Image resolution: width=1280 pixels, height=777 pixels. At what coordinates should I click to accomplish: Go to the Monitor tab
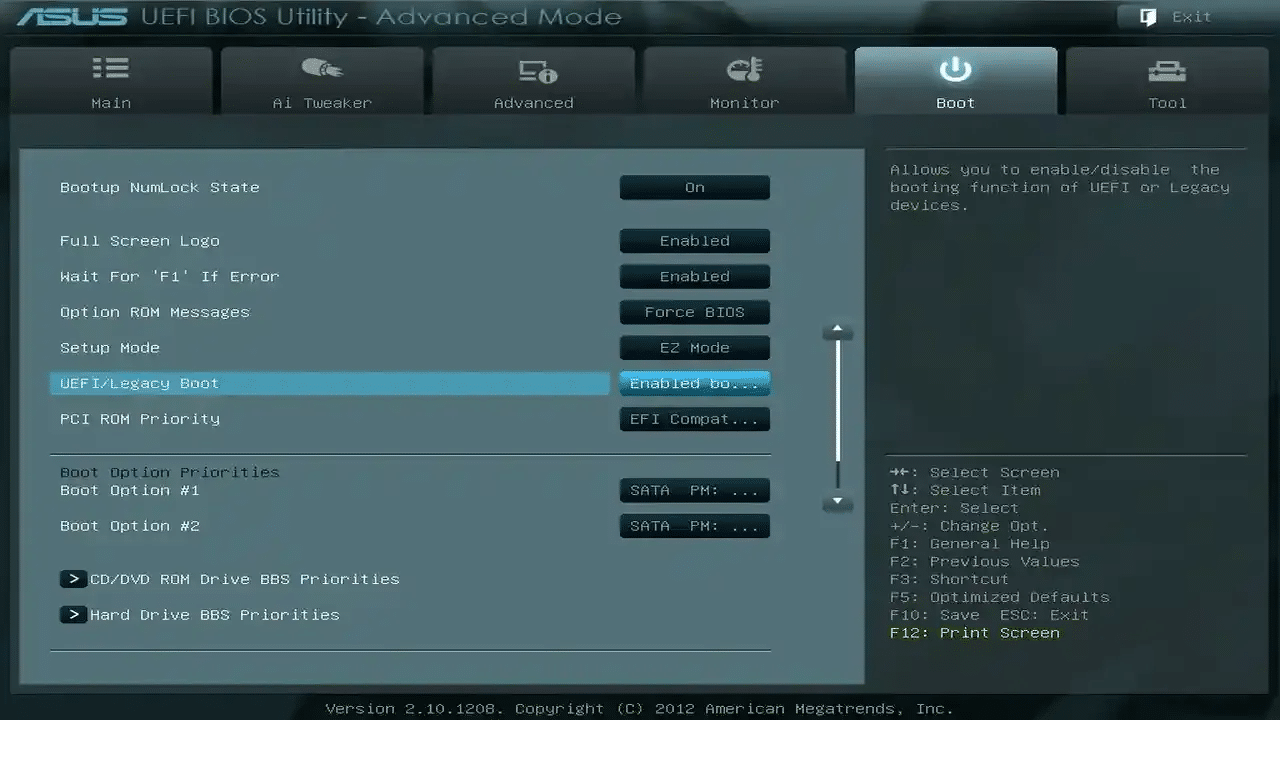coord(744,81)
